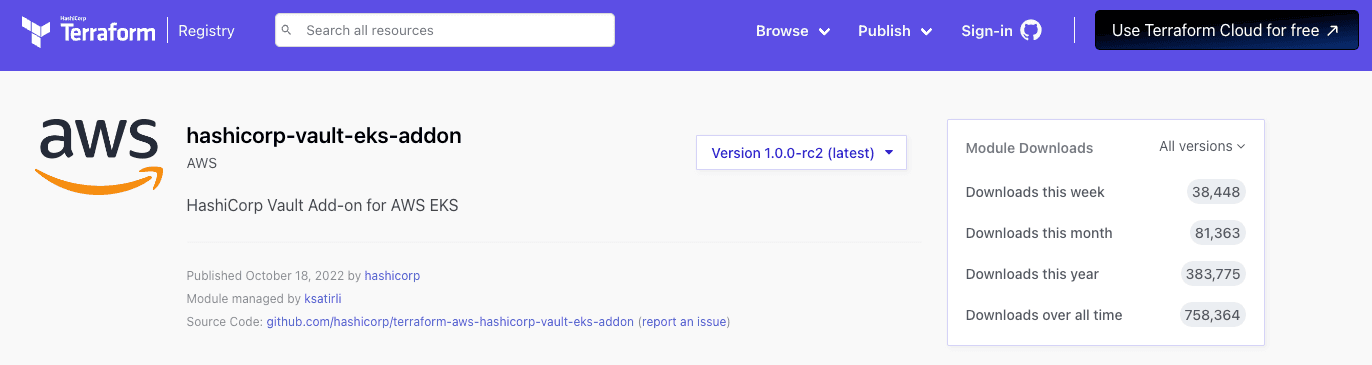1372x365 pixels.
Task: Click the Registry link in header
Action: point(206,31)
